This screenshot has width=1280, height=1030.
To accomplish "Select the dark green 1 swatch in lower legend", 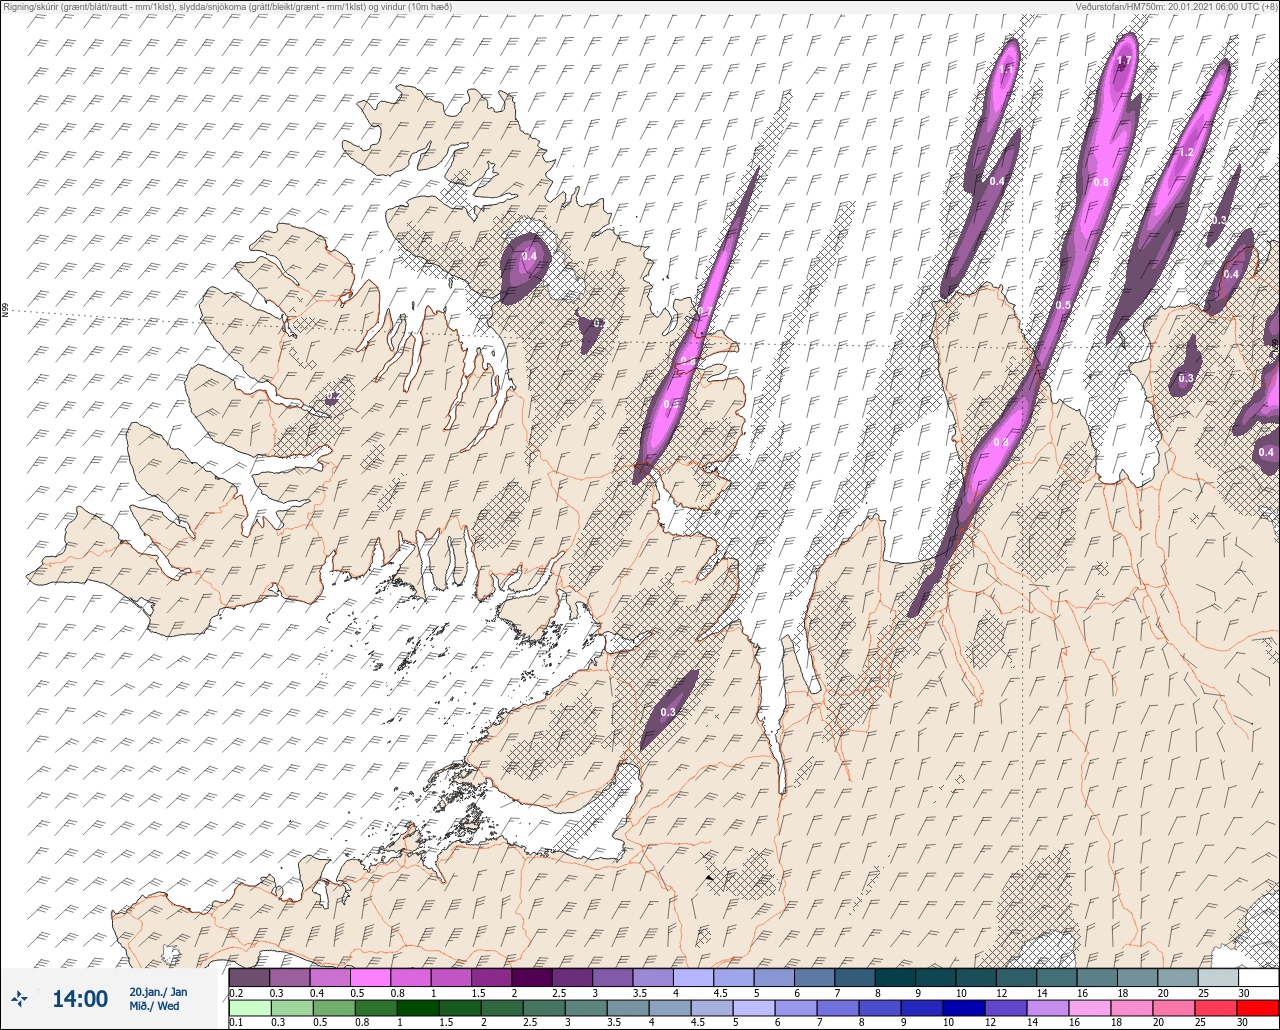I will pos(417,1008).
